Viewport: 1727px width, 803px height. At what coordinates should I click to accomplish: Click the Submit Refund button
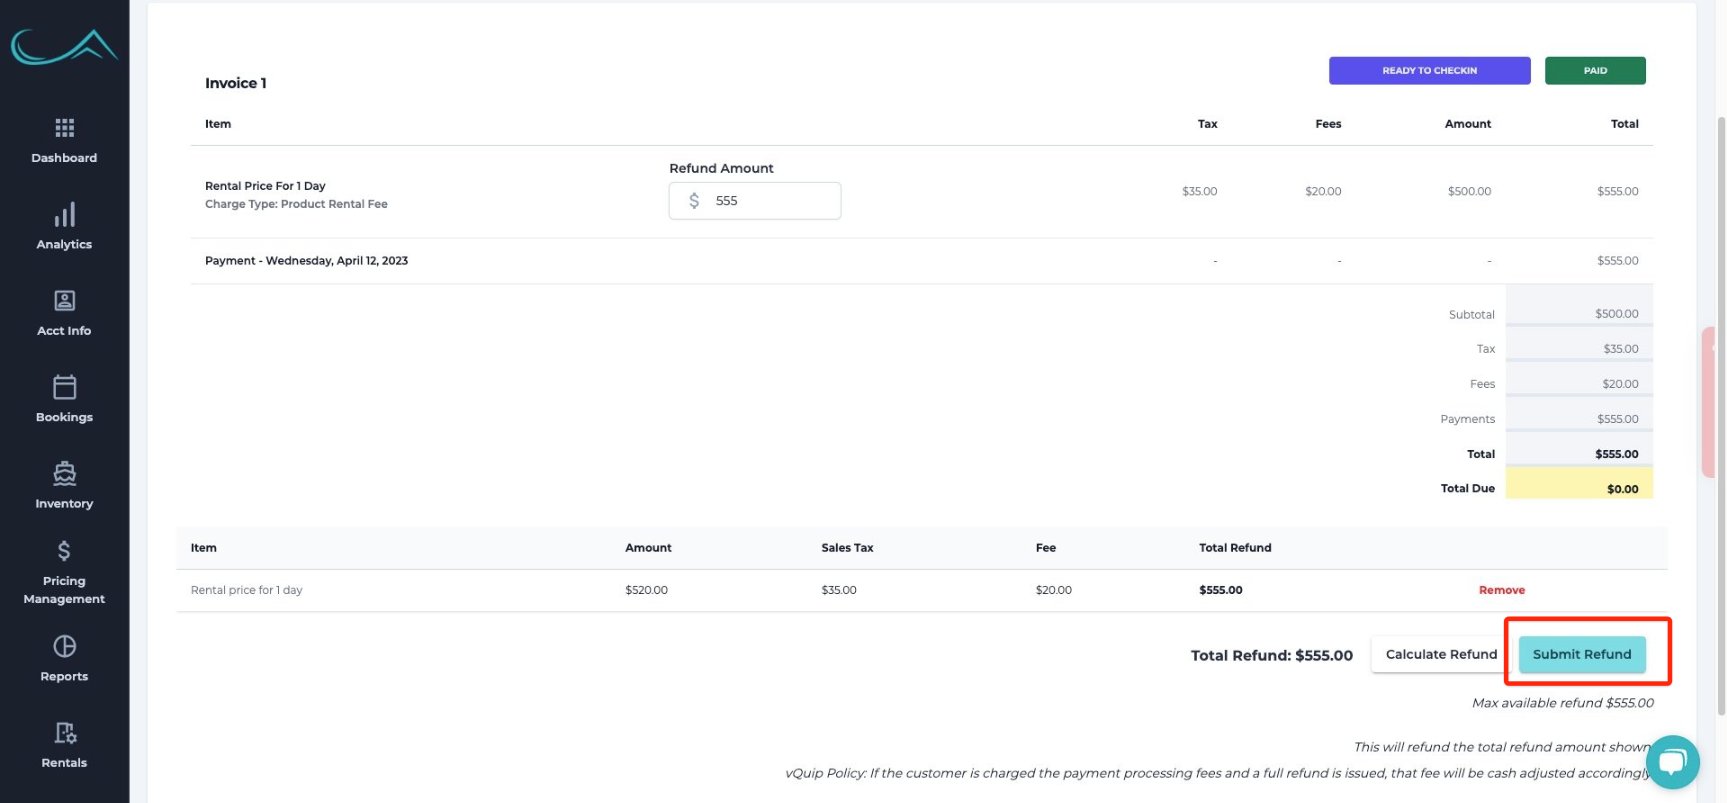coord(1581,654)
